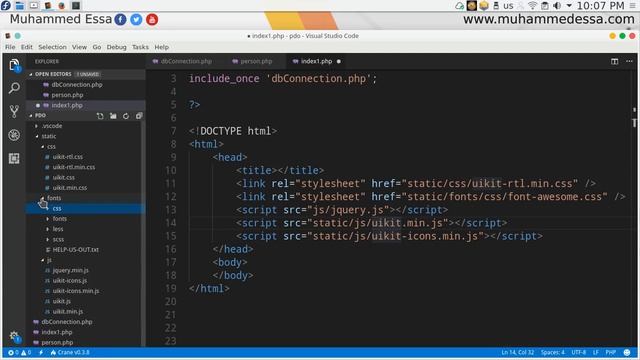The image size is (640, 360).
Task: Click the Refresh Explorer icon
Action: coord(126,116)
